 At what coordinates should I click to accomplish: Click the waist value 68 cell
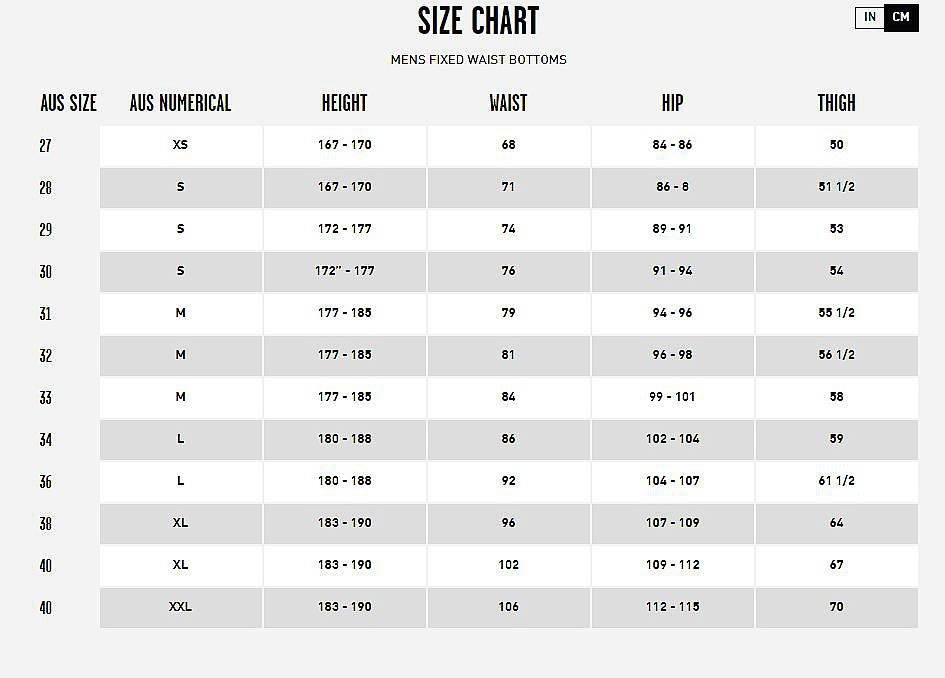pos(508,145)
